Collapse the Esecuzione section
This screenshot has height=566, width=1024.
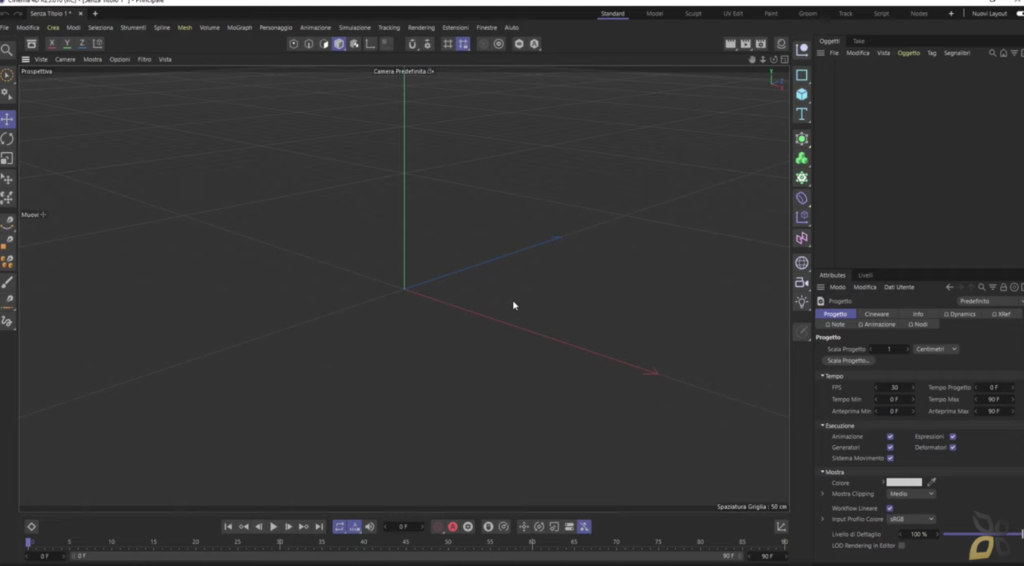tap(822, 426)
